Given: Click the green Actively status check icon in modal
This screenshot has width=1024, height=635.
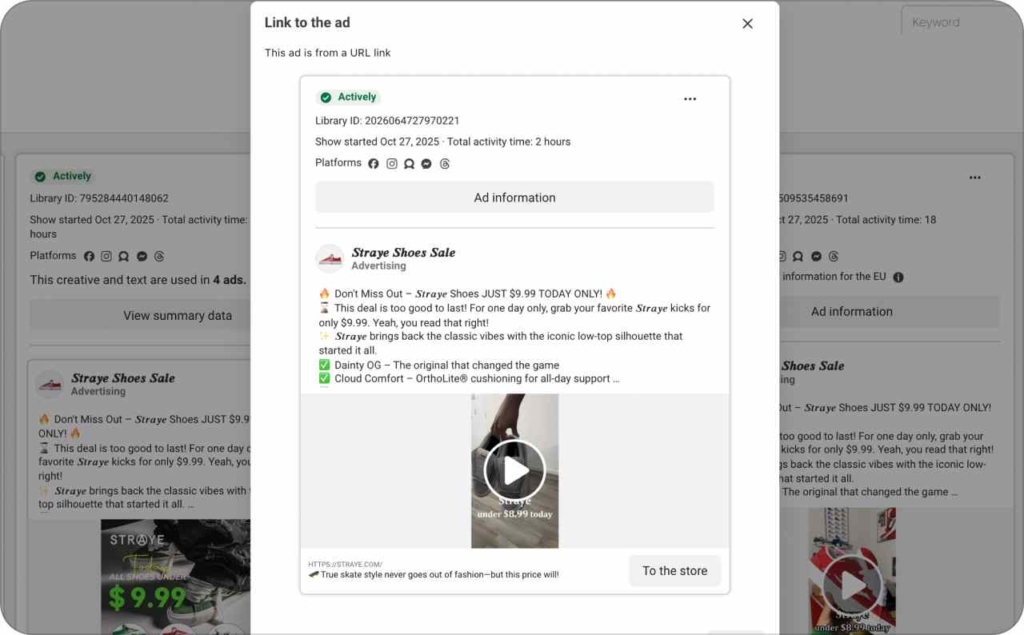Looking at the screenshot, I should [x=325, y=98].
